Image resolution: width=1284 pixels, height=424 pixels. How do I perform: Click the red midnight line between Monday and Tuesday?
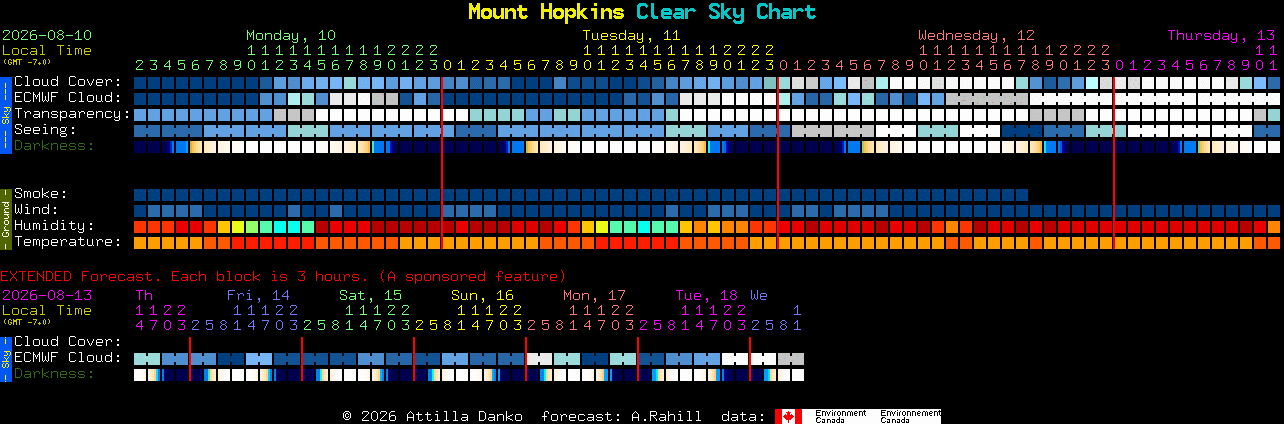(442, 162)
